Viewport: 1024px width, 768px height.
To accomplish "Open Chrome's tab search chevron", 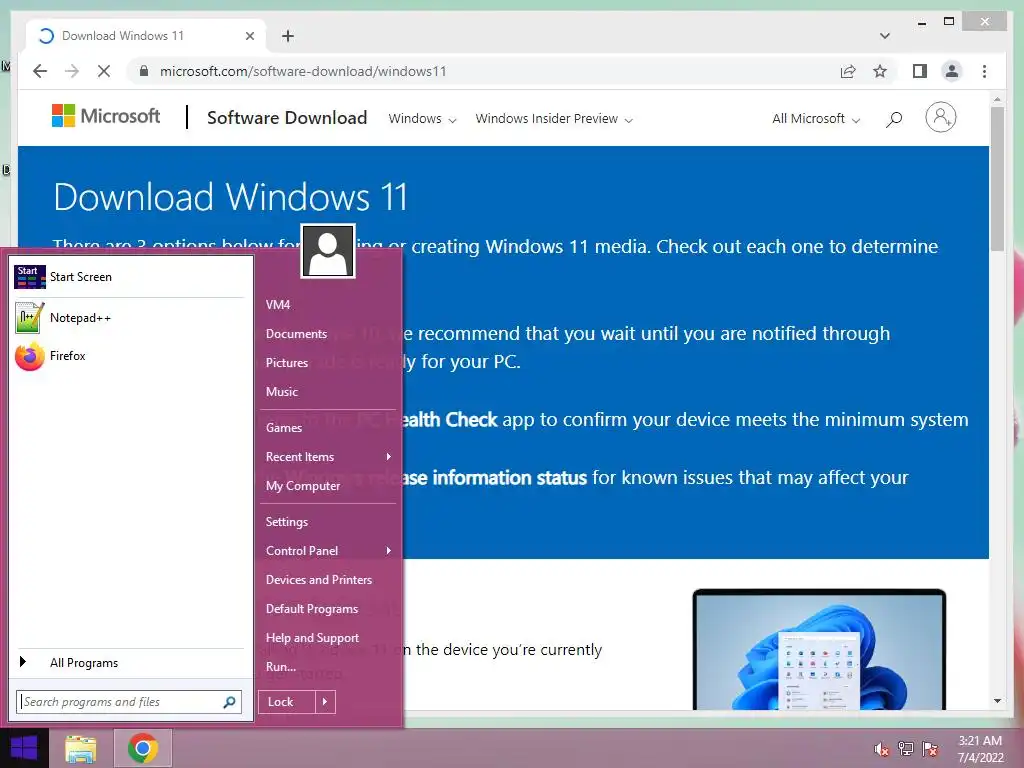I will click(x=884, y=36).
